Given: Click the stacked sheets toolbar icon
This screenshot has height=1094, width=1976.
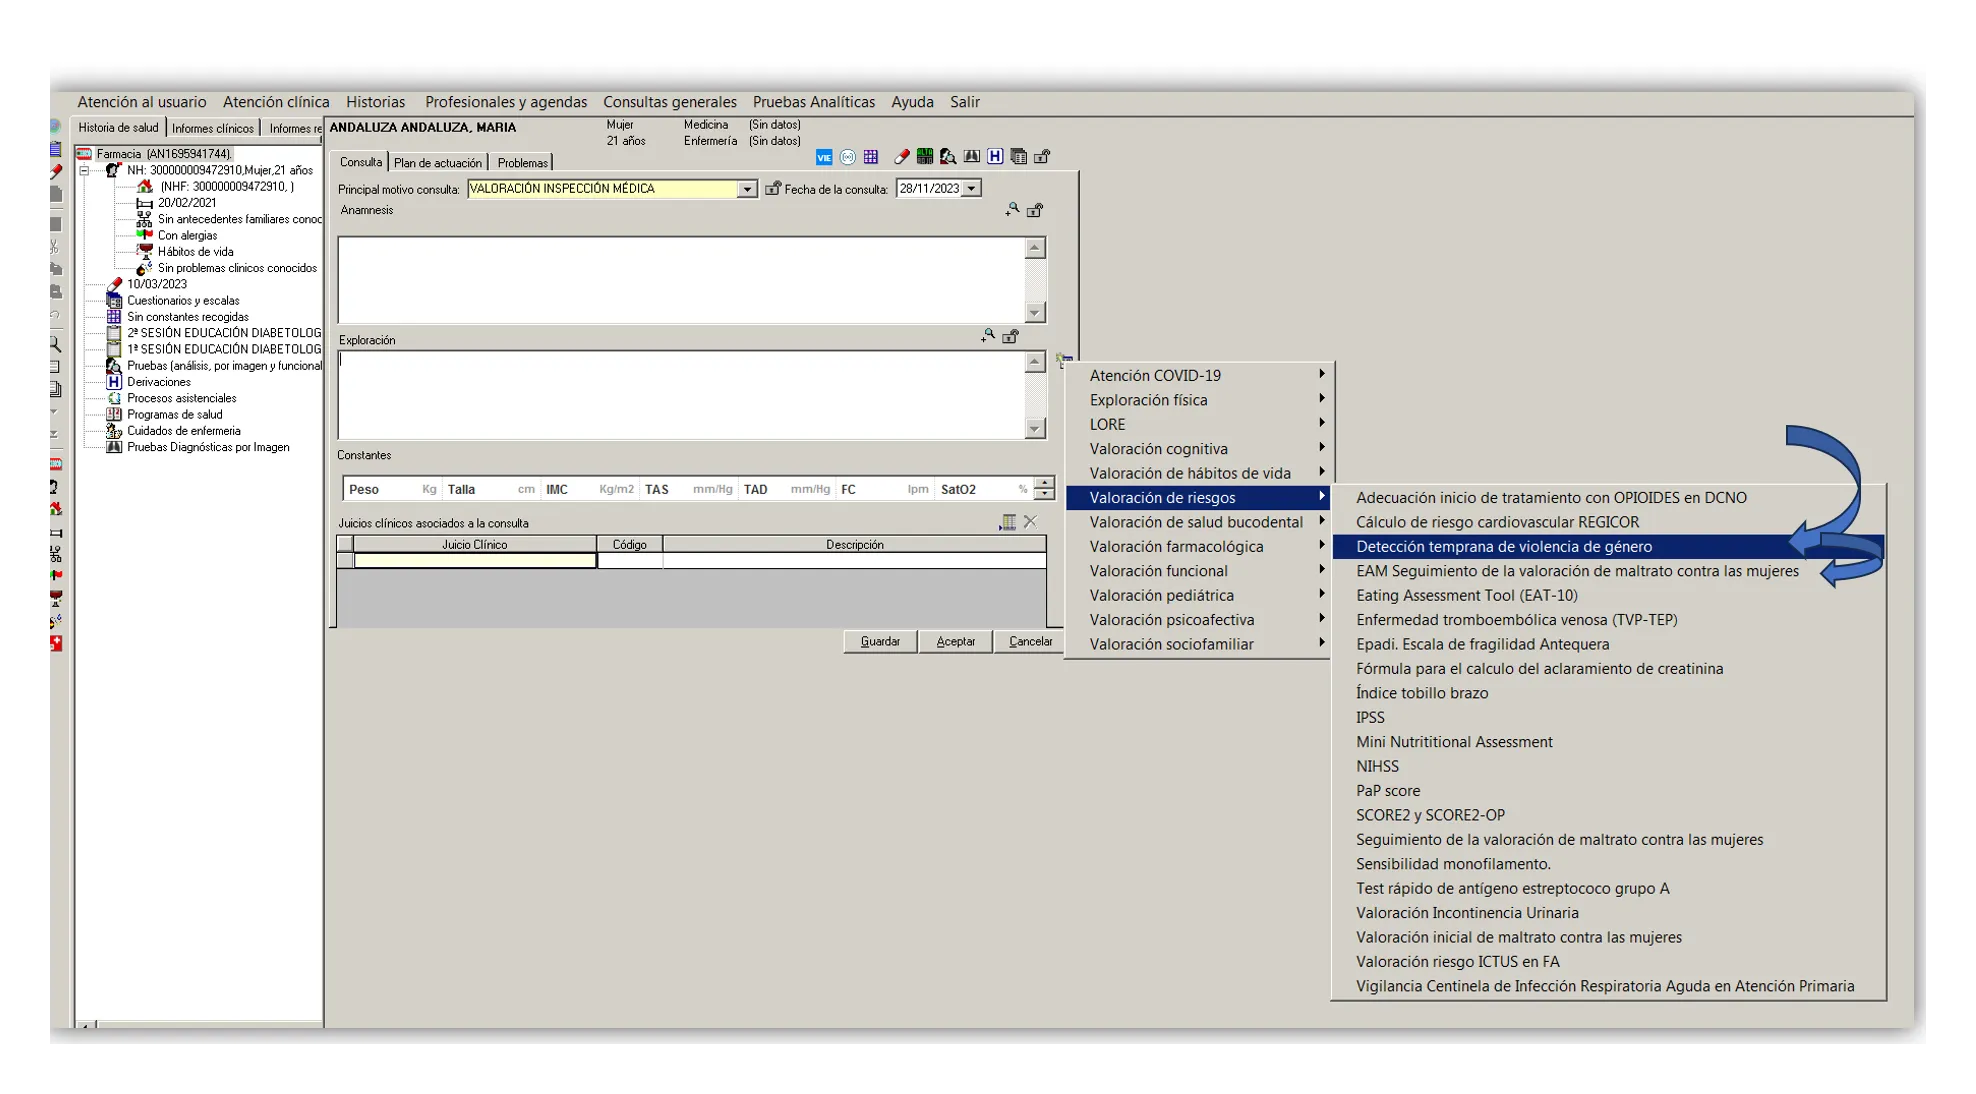Looking at the screenshot, I should point(1018,157).
